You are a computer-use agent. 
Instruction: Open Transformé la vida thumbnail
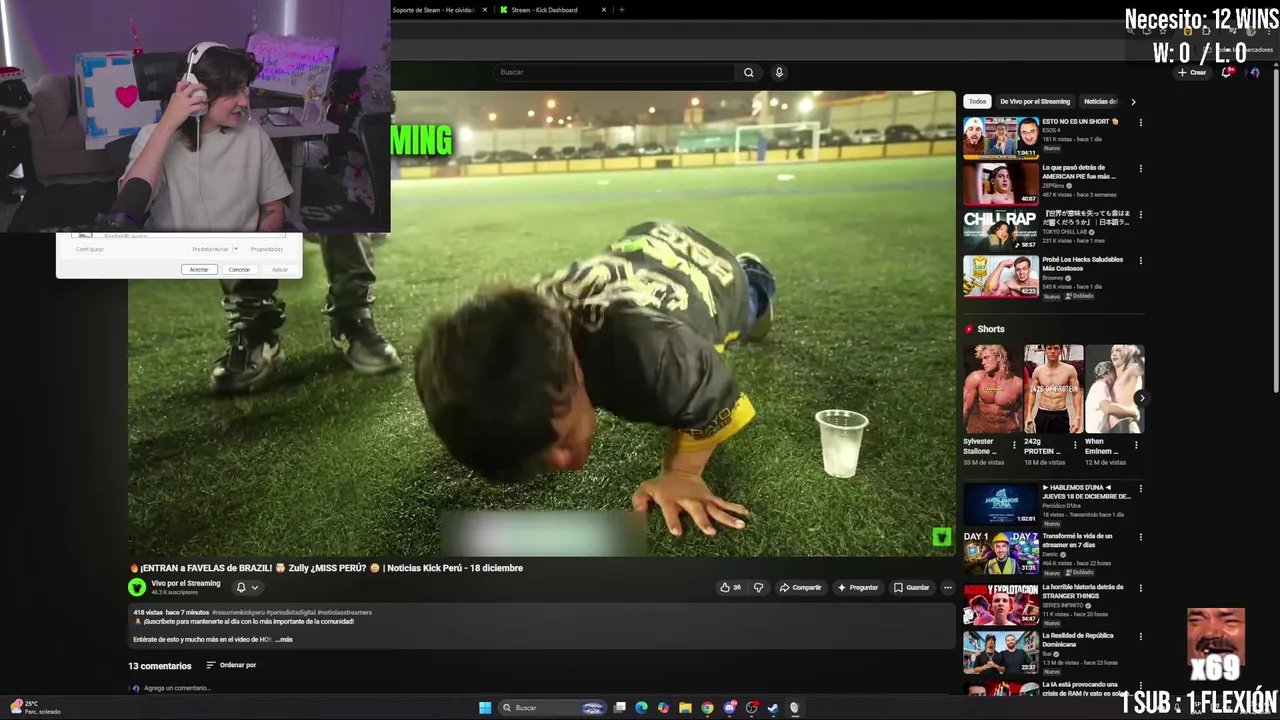coord(1001,553)
